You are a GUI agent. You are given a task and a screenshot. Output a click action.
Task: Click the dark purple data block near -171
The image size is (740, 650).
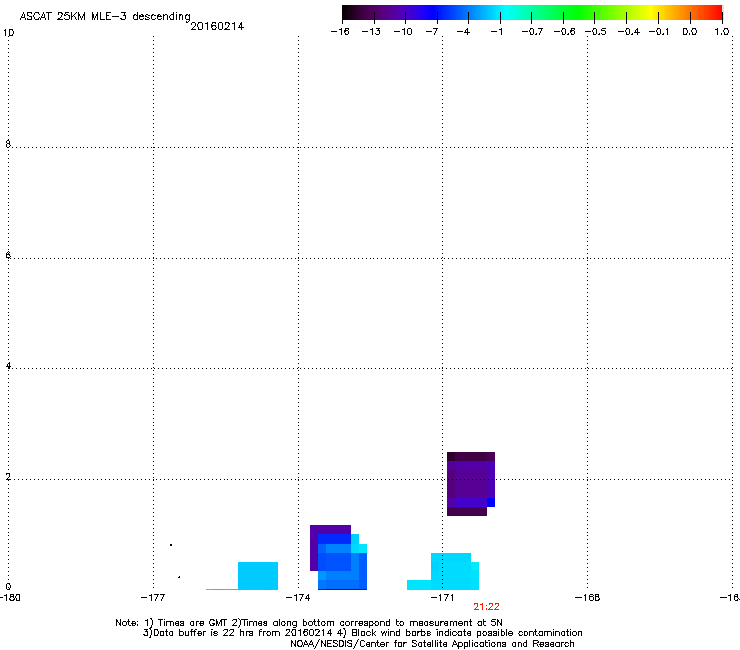(x=471, y=484)
